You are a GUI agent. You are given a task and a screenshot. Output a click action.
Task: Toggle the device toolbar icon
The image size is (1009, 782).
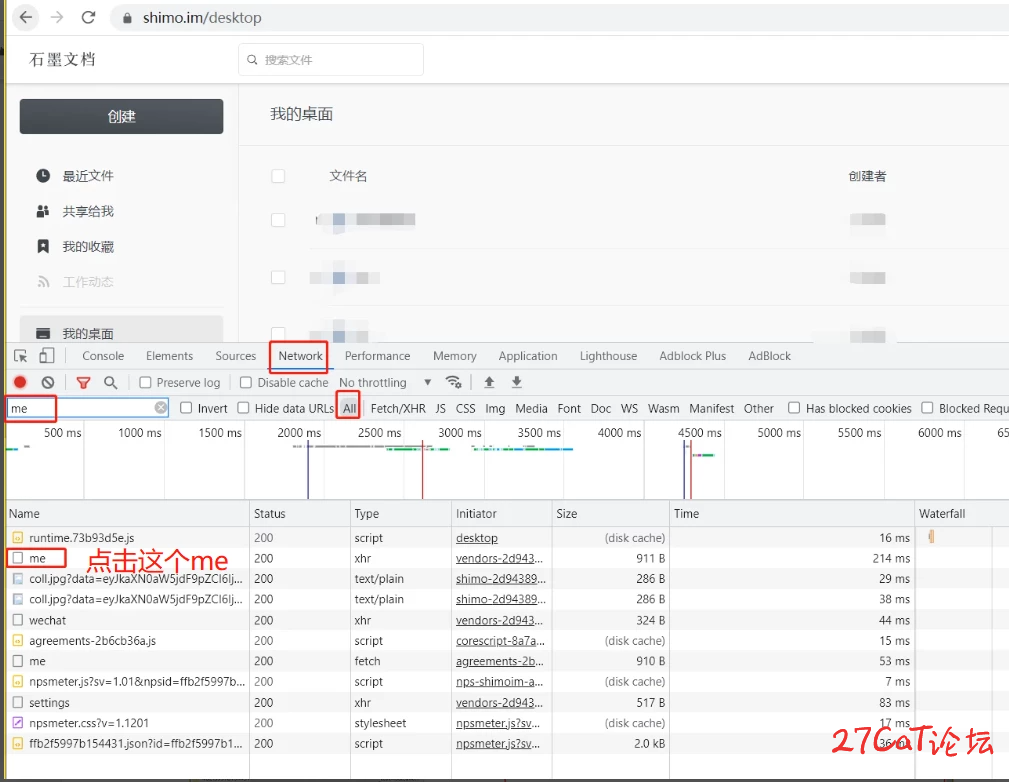pyautogui.click(x=46, y=356)
